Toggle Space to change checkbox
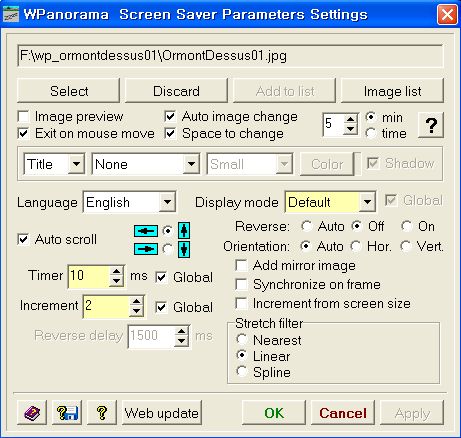 coord(170,134)
